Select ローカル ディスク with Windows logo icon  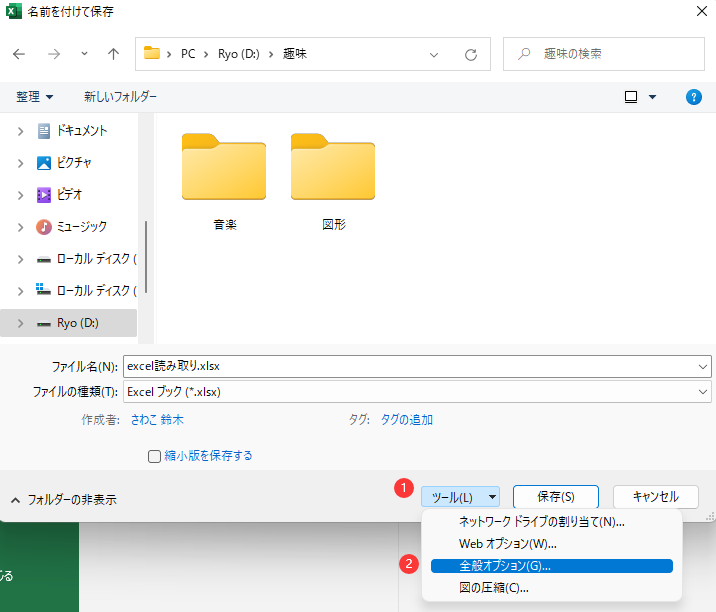87,290
